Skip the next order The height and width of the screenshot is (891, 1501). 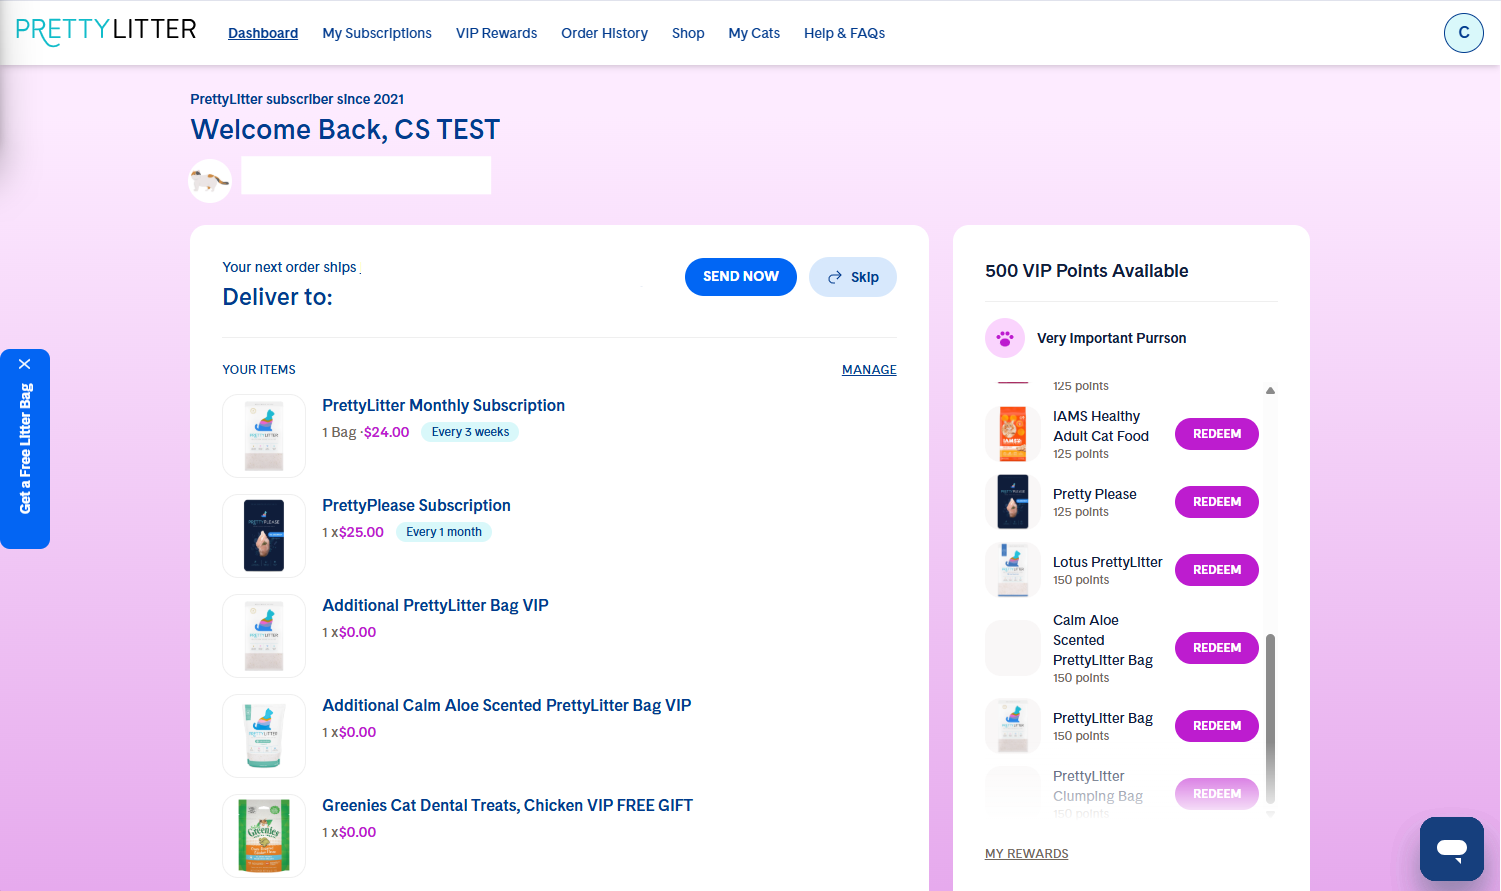(853, 277)
